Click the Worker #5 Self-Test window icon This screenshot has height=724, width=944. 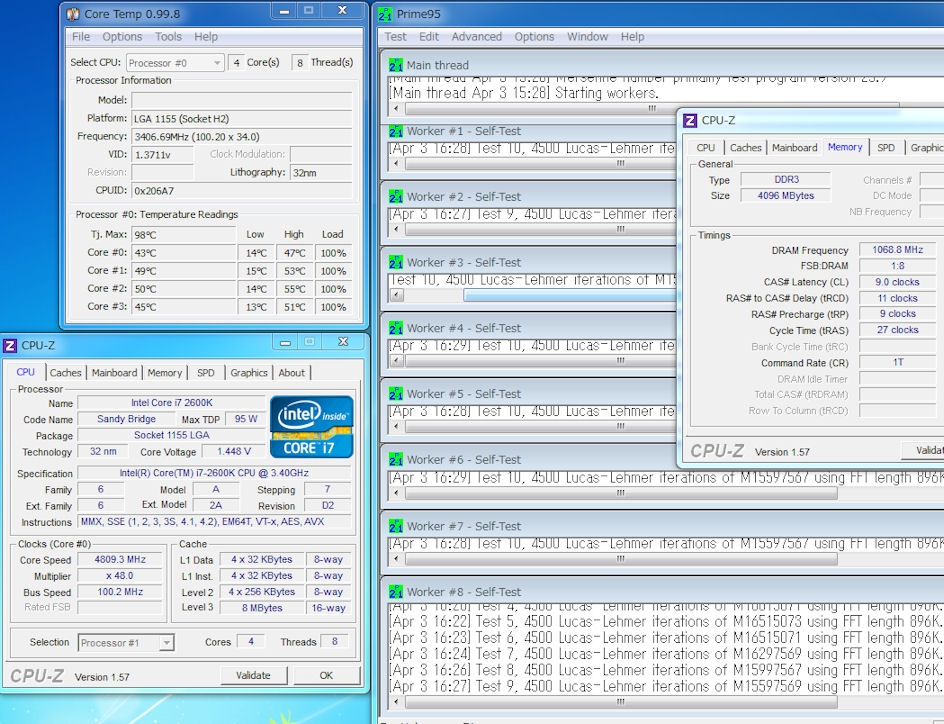[x=396, y=394]
